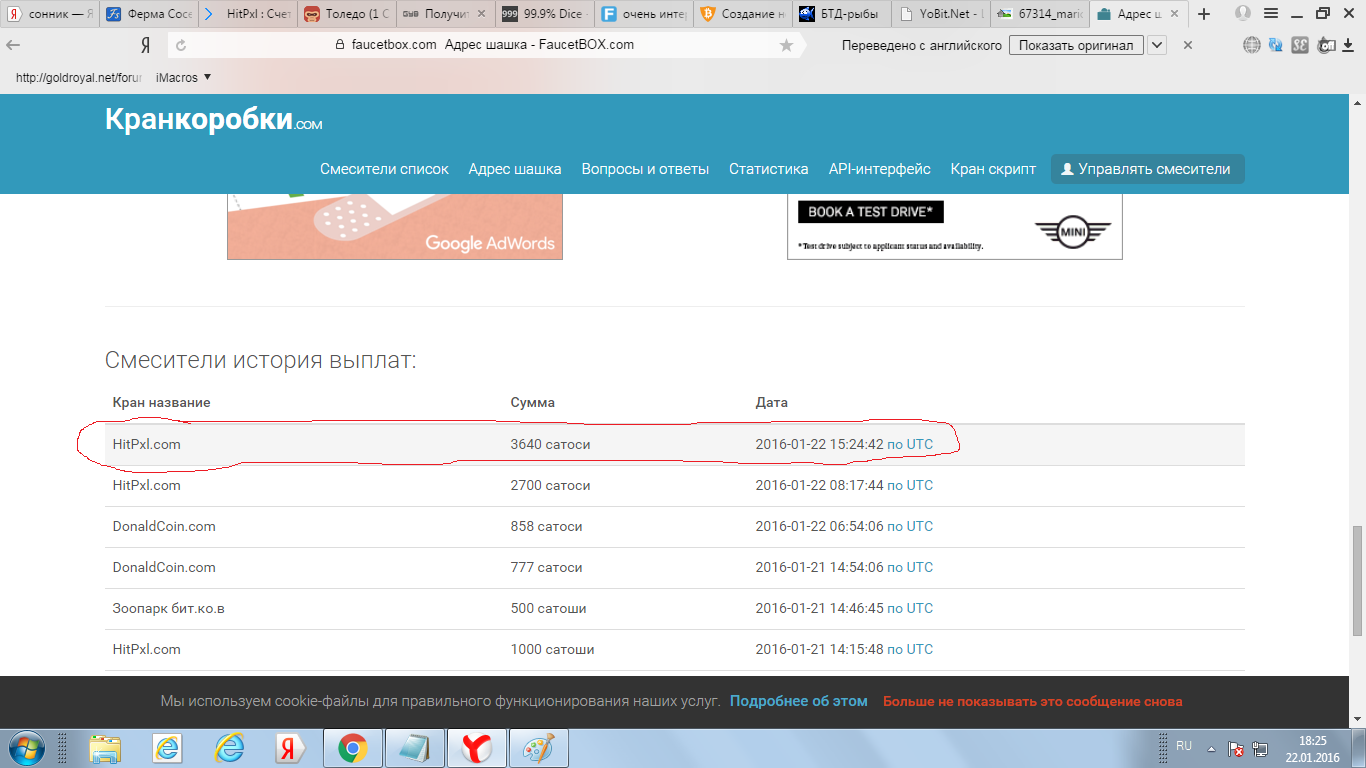
Task: Click the 'Показать оригинал' button
Action: pos(1076,45)
